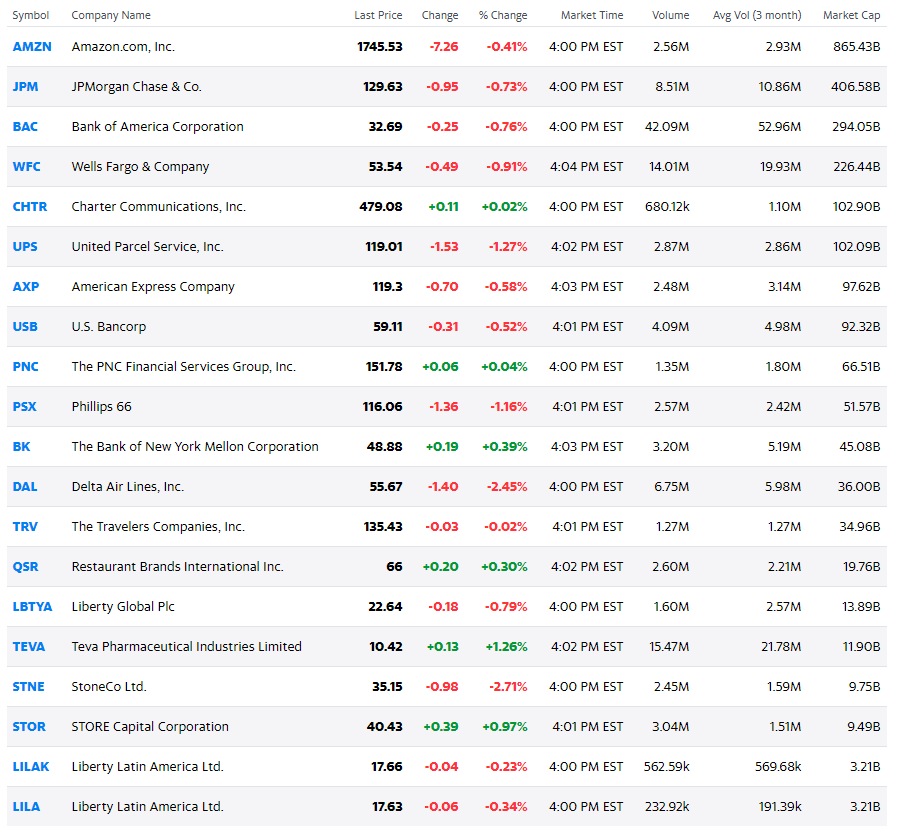This screenshot has width=905, height=828.
Task: Open the STNE ticker symbol link
Action: [x=28, y=687]
